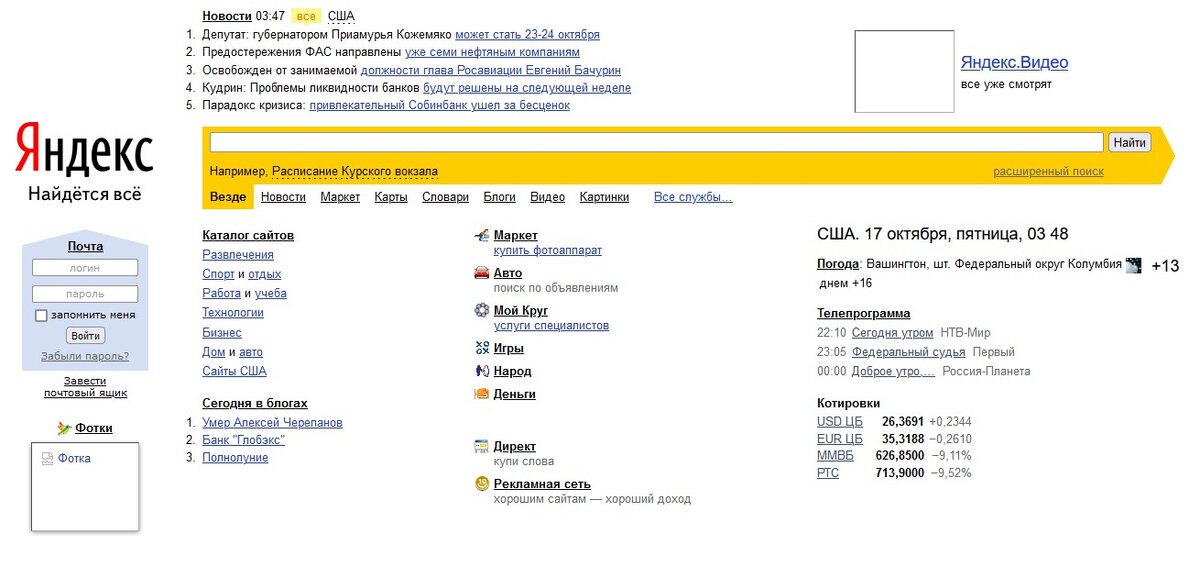Select the США news filter
This screenshot has width=1200, height=567.
tap(341, 16)
